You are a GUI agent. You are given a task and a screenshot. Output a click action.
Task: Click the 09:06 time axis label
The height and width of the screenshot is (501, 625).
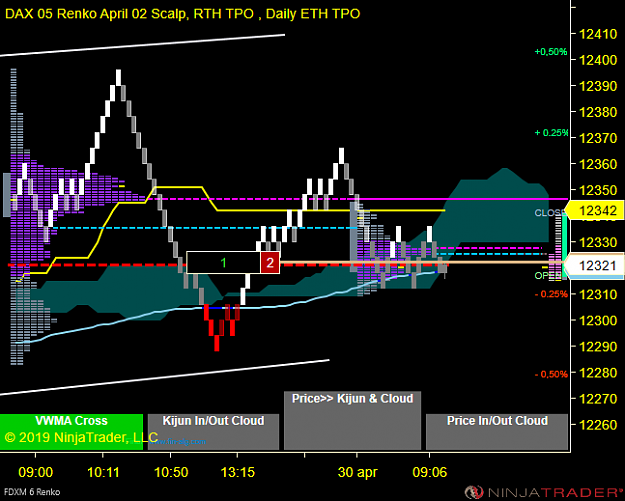pyautogui.click(x=430, y=473)
